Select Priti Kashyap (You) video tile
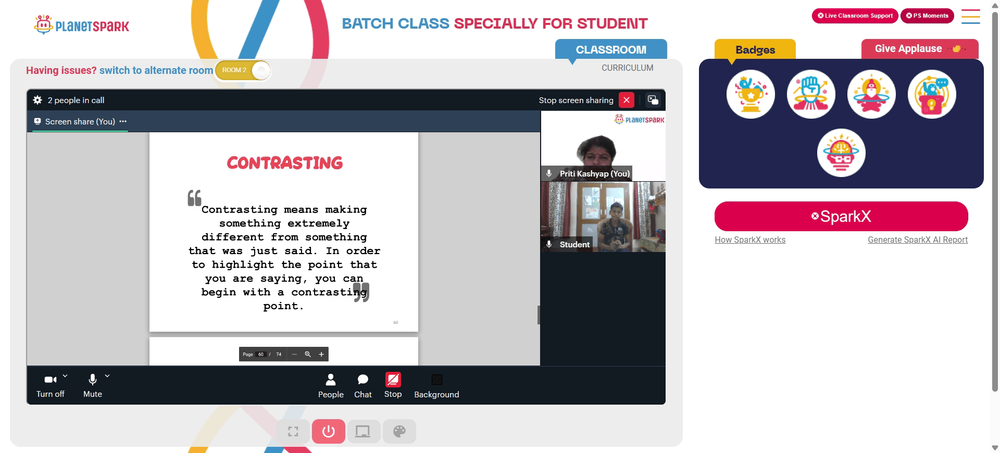1000x453 pixels. click(x=603, y=145)
